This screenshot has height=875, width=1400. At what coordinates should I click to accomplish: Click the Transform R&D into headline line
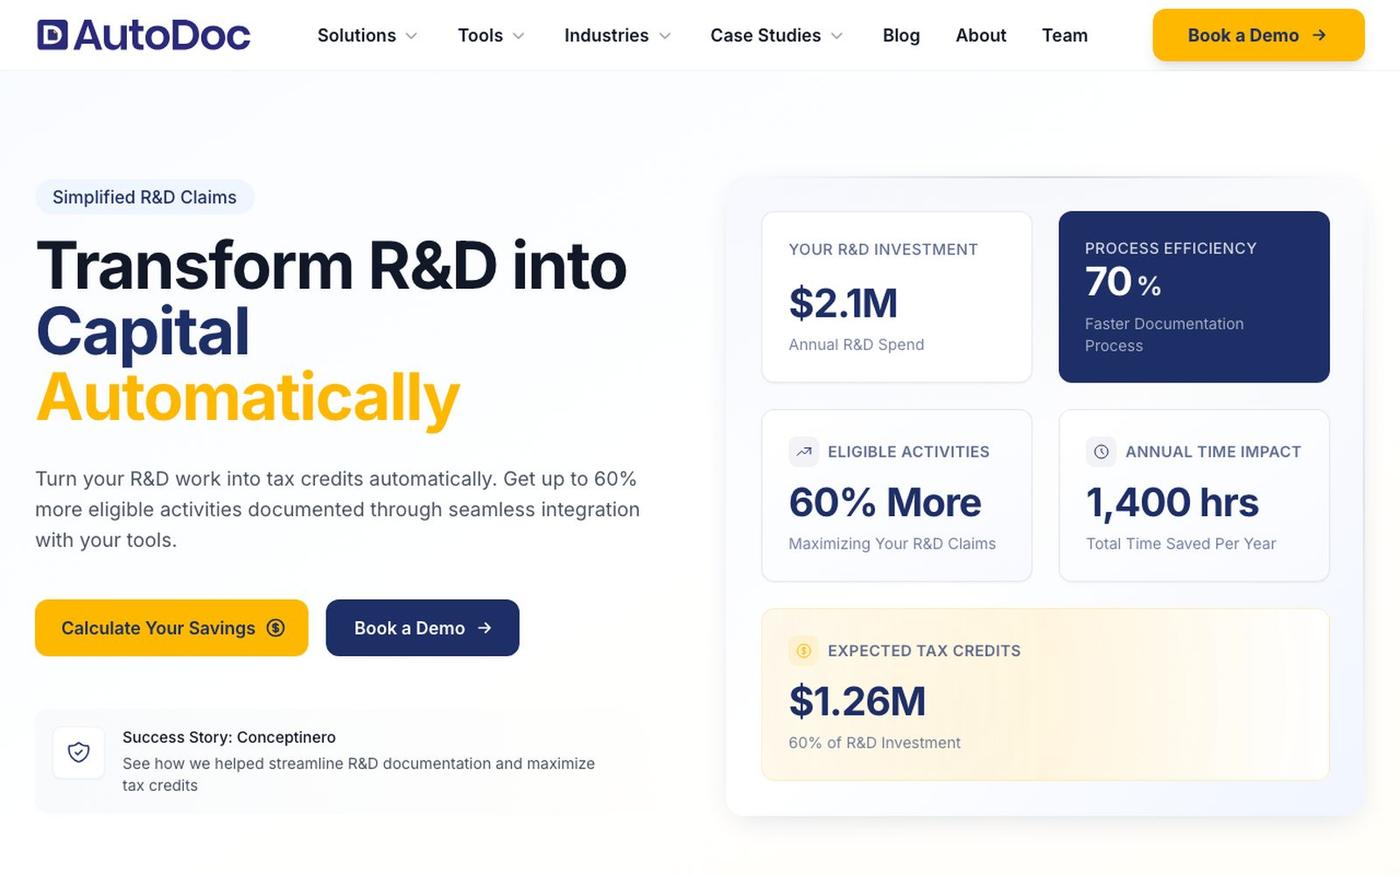(331, 266)
